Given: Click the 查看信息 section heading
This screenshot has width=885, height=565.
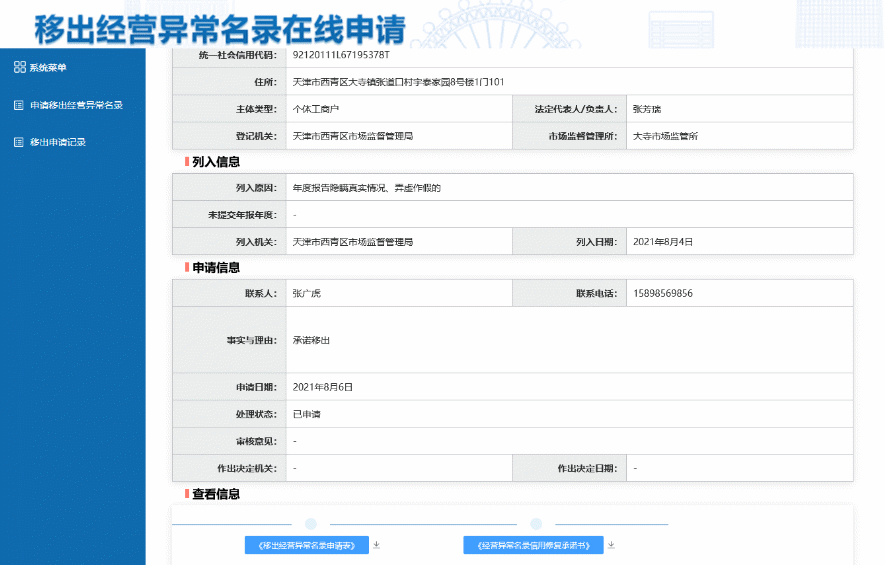Looking at the screenshot, I should [x=216, y=494].
